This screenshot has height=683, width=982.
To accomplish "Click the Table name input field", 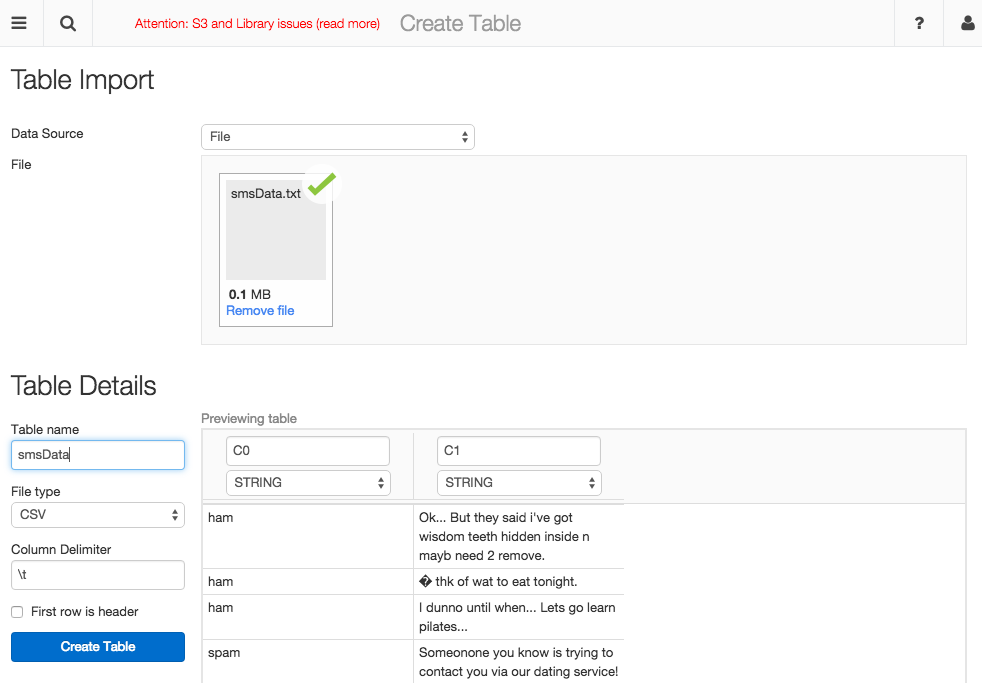I will click(x=98, y=455).
